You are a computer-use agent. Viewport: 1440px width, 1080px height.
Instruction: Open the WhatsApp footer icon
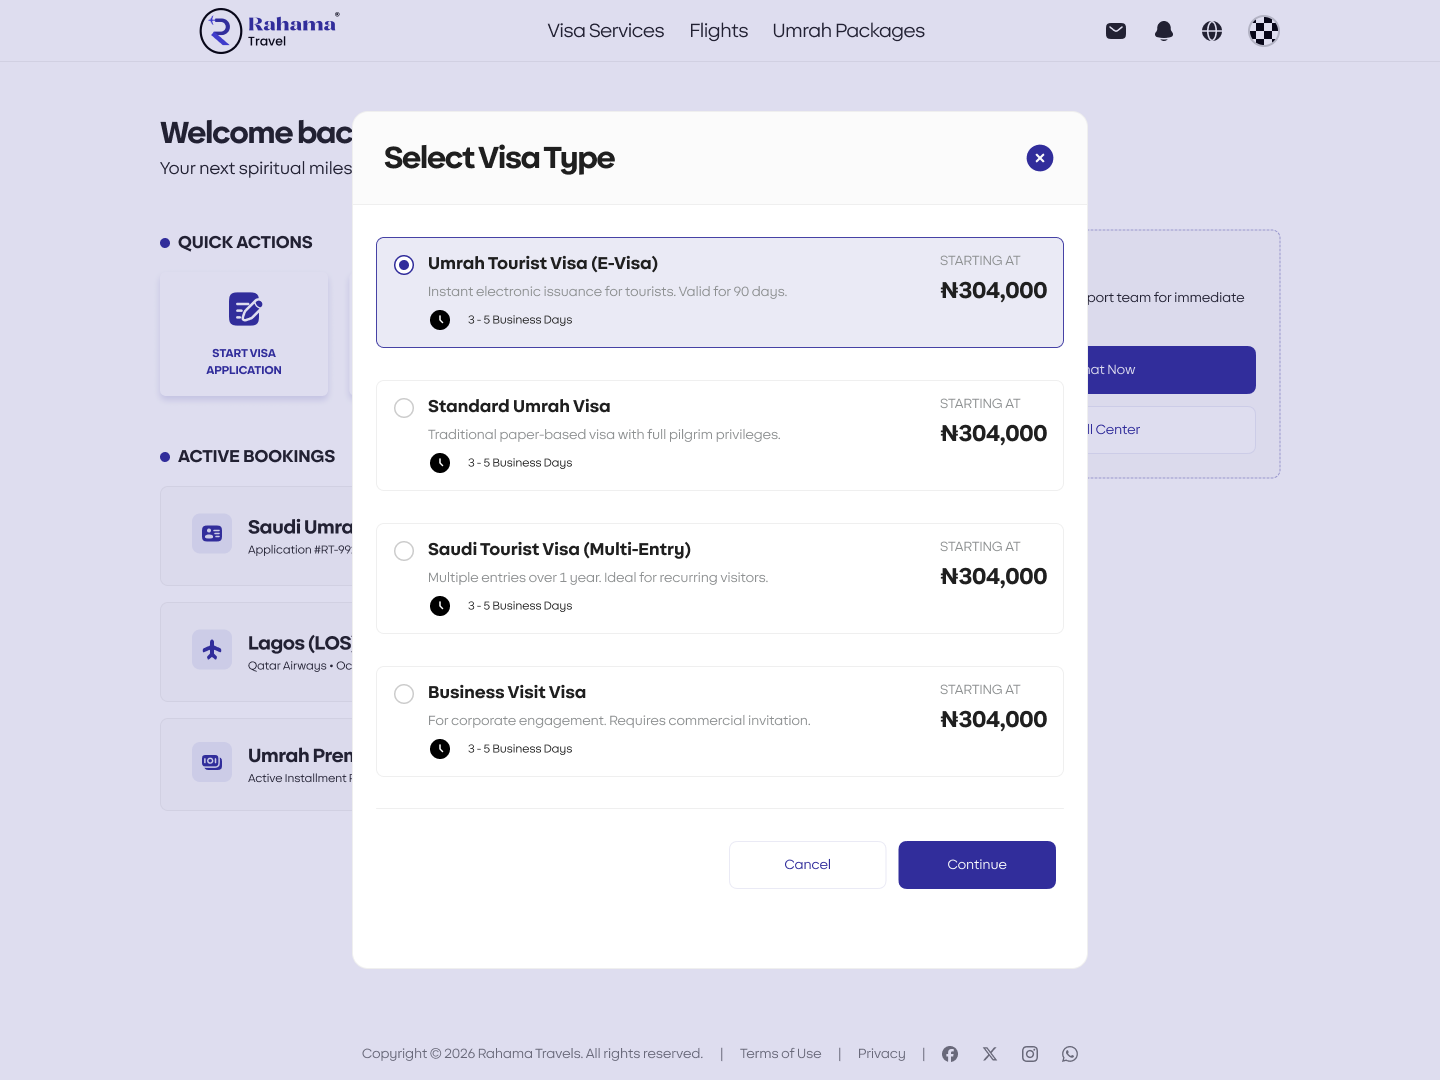[1070, 1054]
